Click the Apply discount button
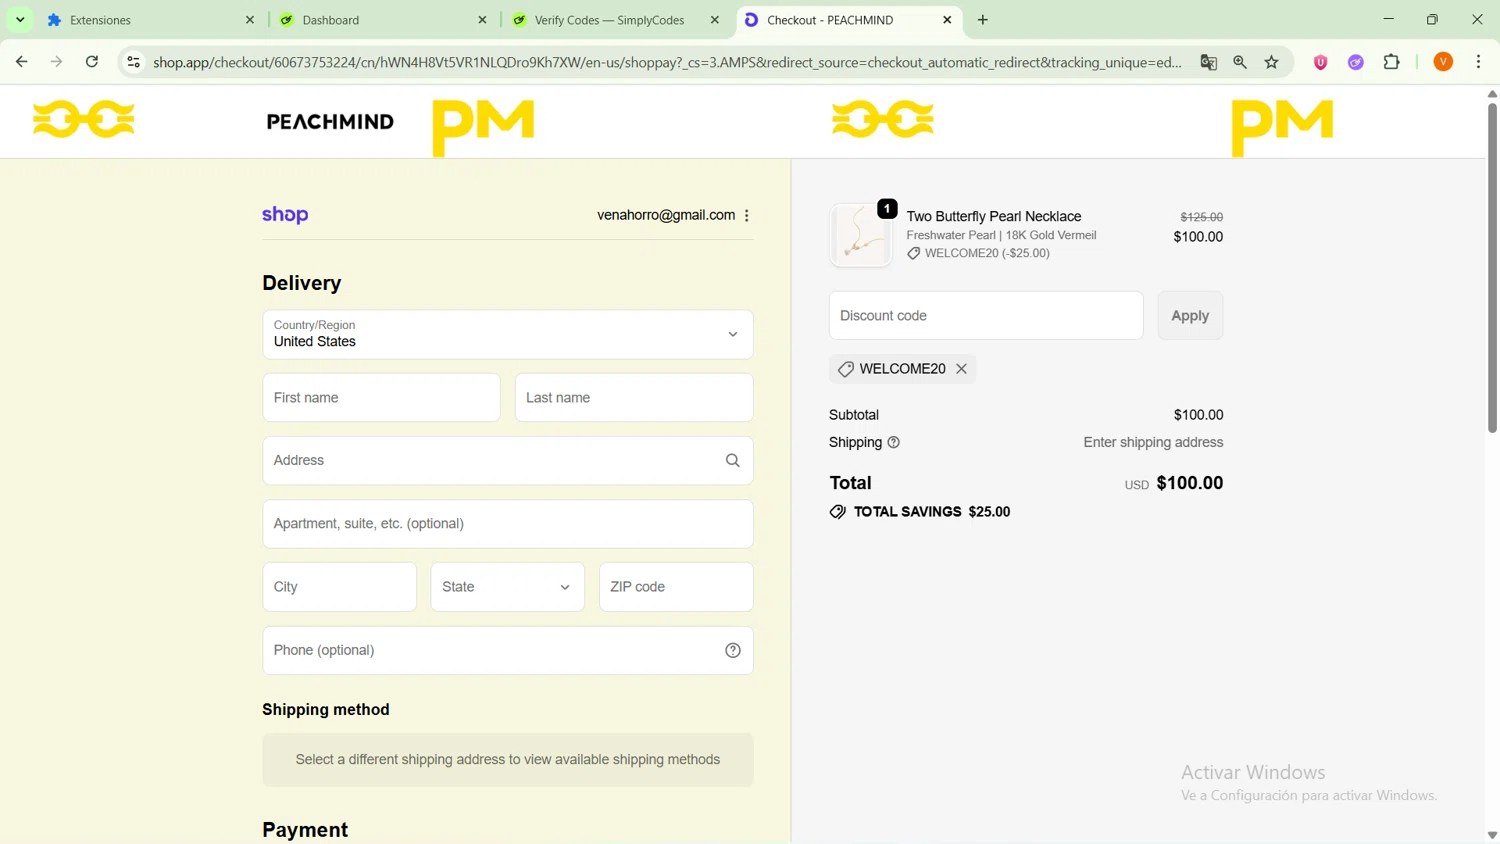 [x=1190, y=316]
